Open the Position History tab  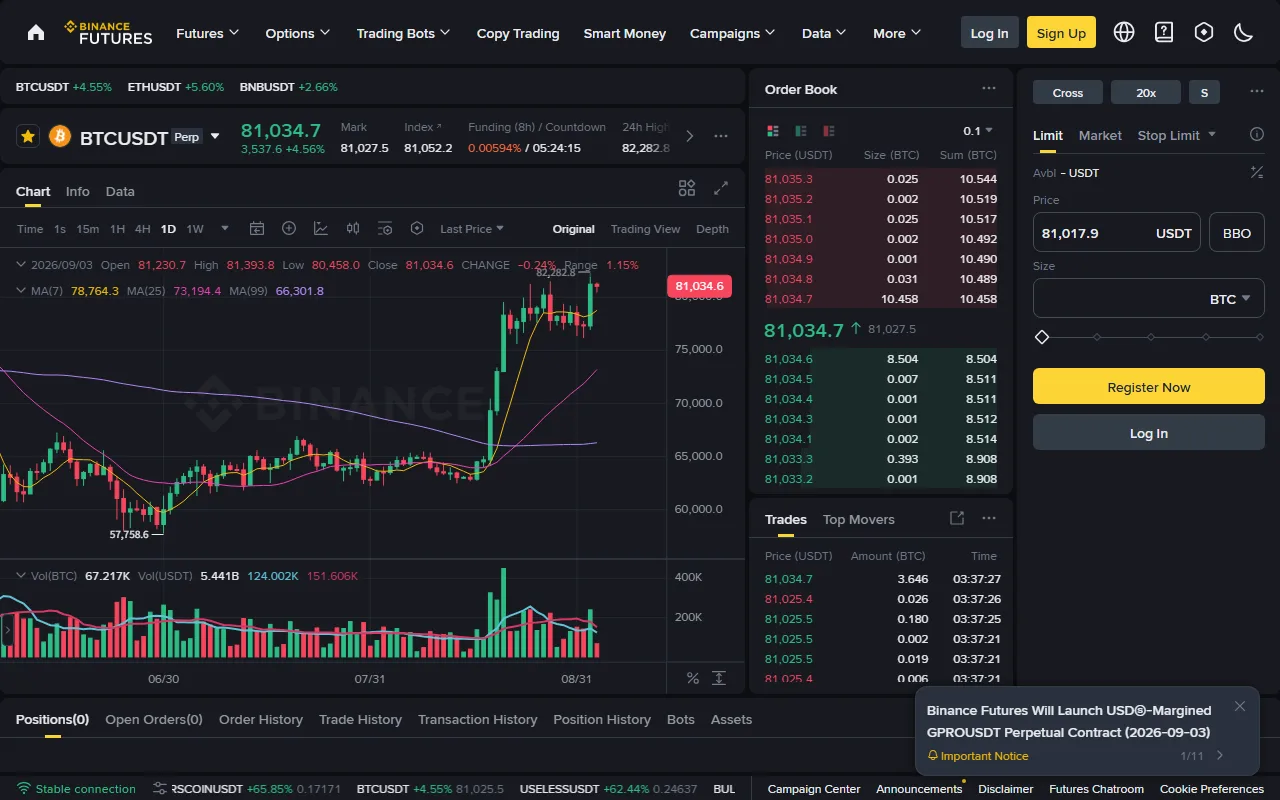tap(602, 719)
